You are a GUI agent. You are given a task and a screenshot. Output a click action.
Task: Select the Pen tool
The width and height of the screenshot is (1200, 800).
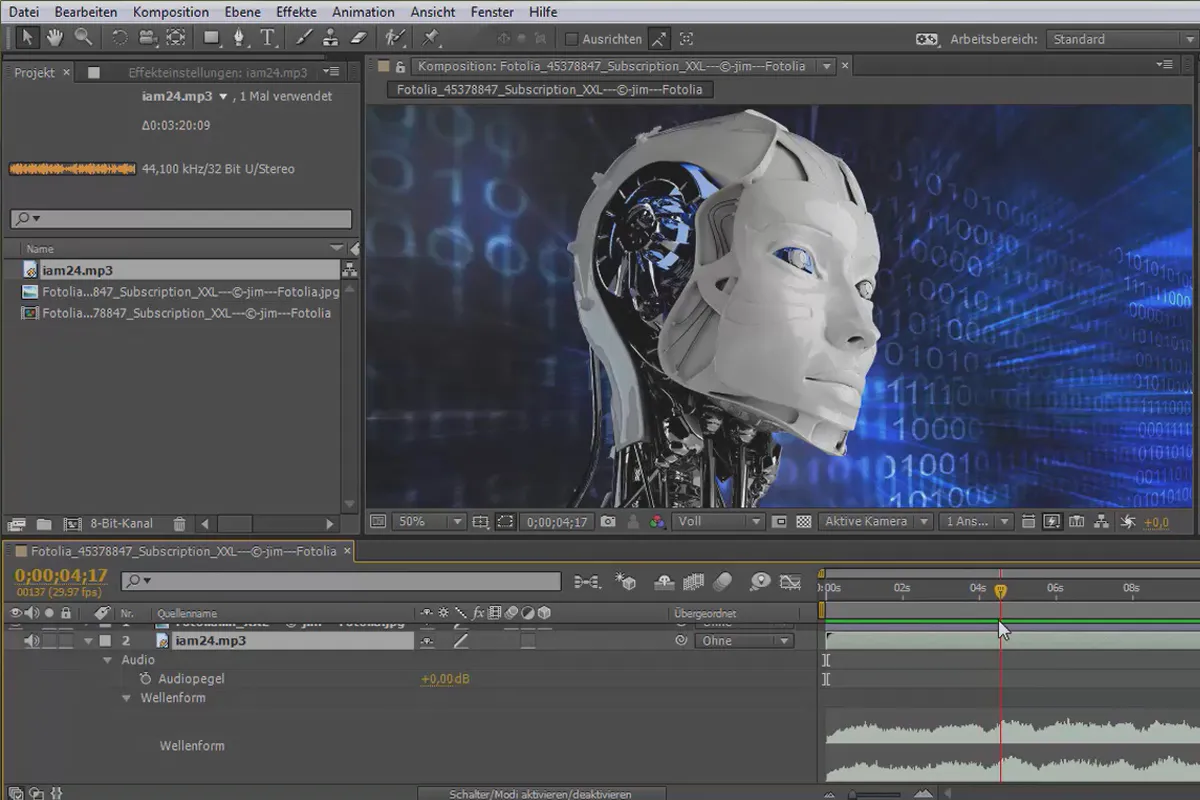click(239, 38)
